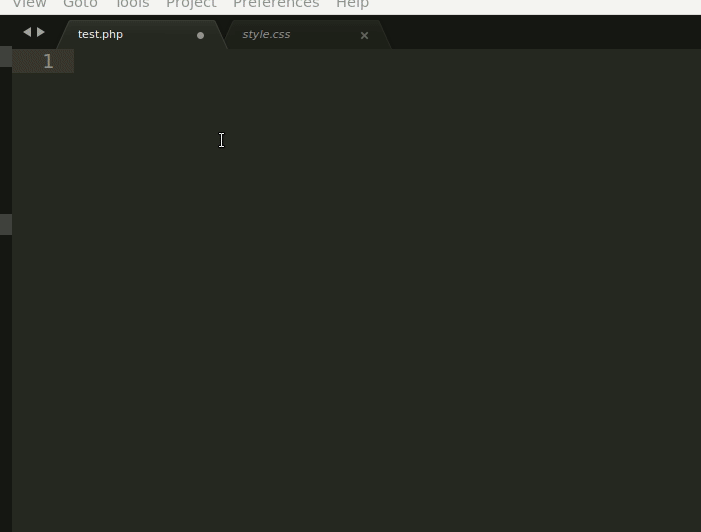Open the Tools menu
Image resolution: width=701 pixels, height=532 pixels.
pyautogui.click(x=132, y=4)
